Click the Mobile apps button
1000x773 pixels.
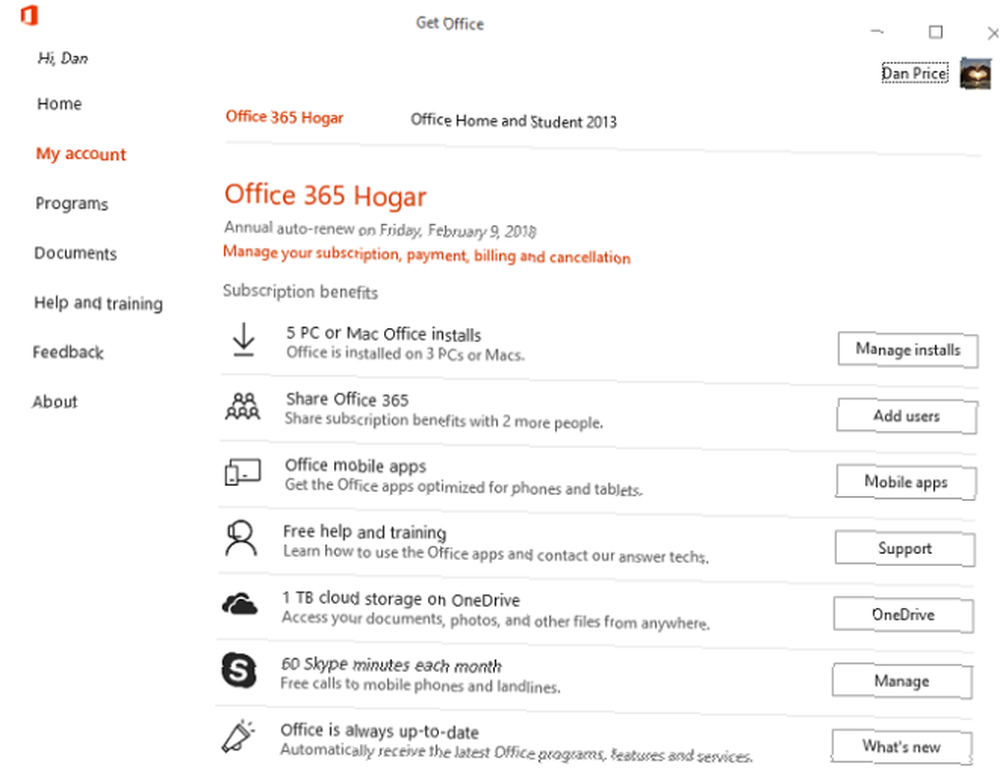click(x=906, y=482)
